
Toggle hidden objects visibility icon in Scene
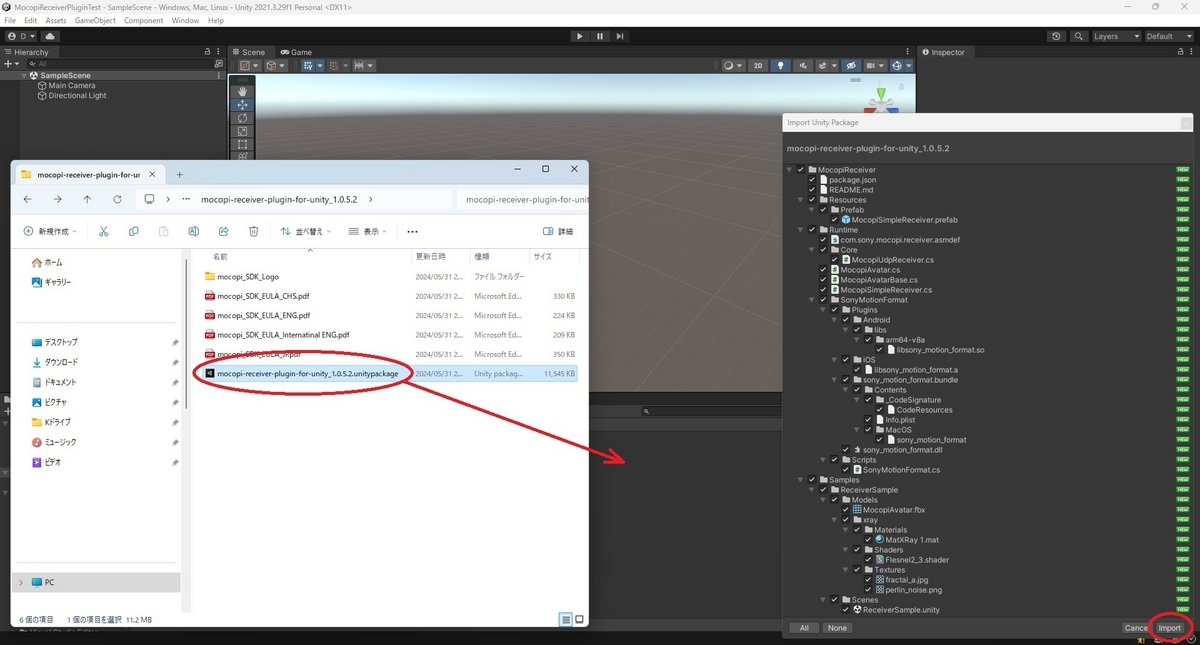(851, 66)
